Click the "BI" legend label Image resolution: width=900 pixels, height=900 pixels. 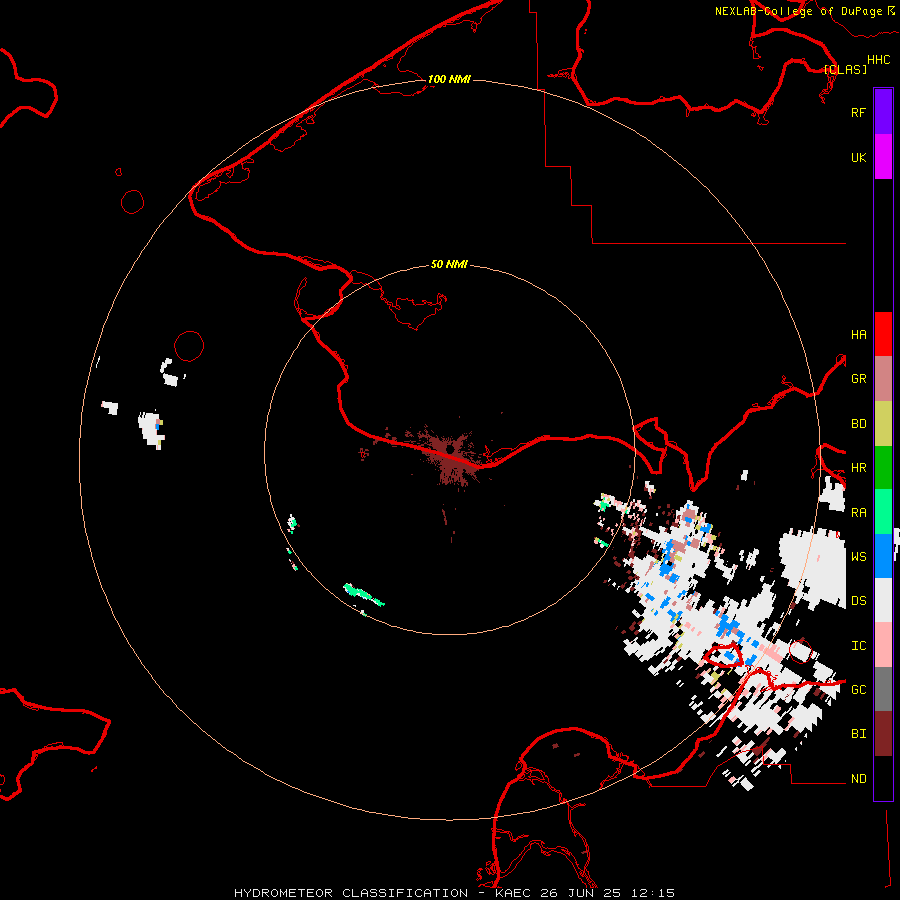tap(858, 734)
